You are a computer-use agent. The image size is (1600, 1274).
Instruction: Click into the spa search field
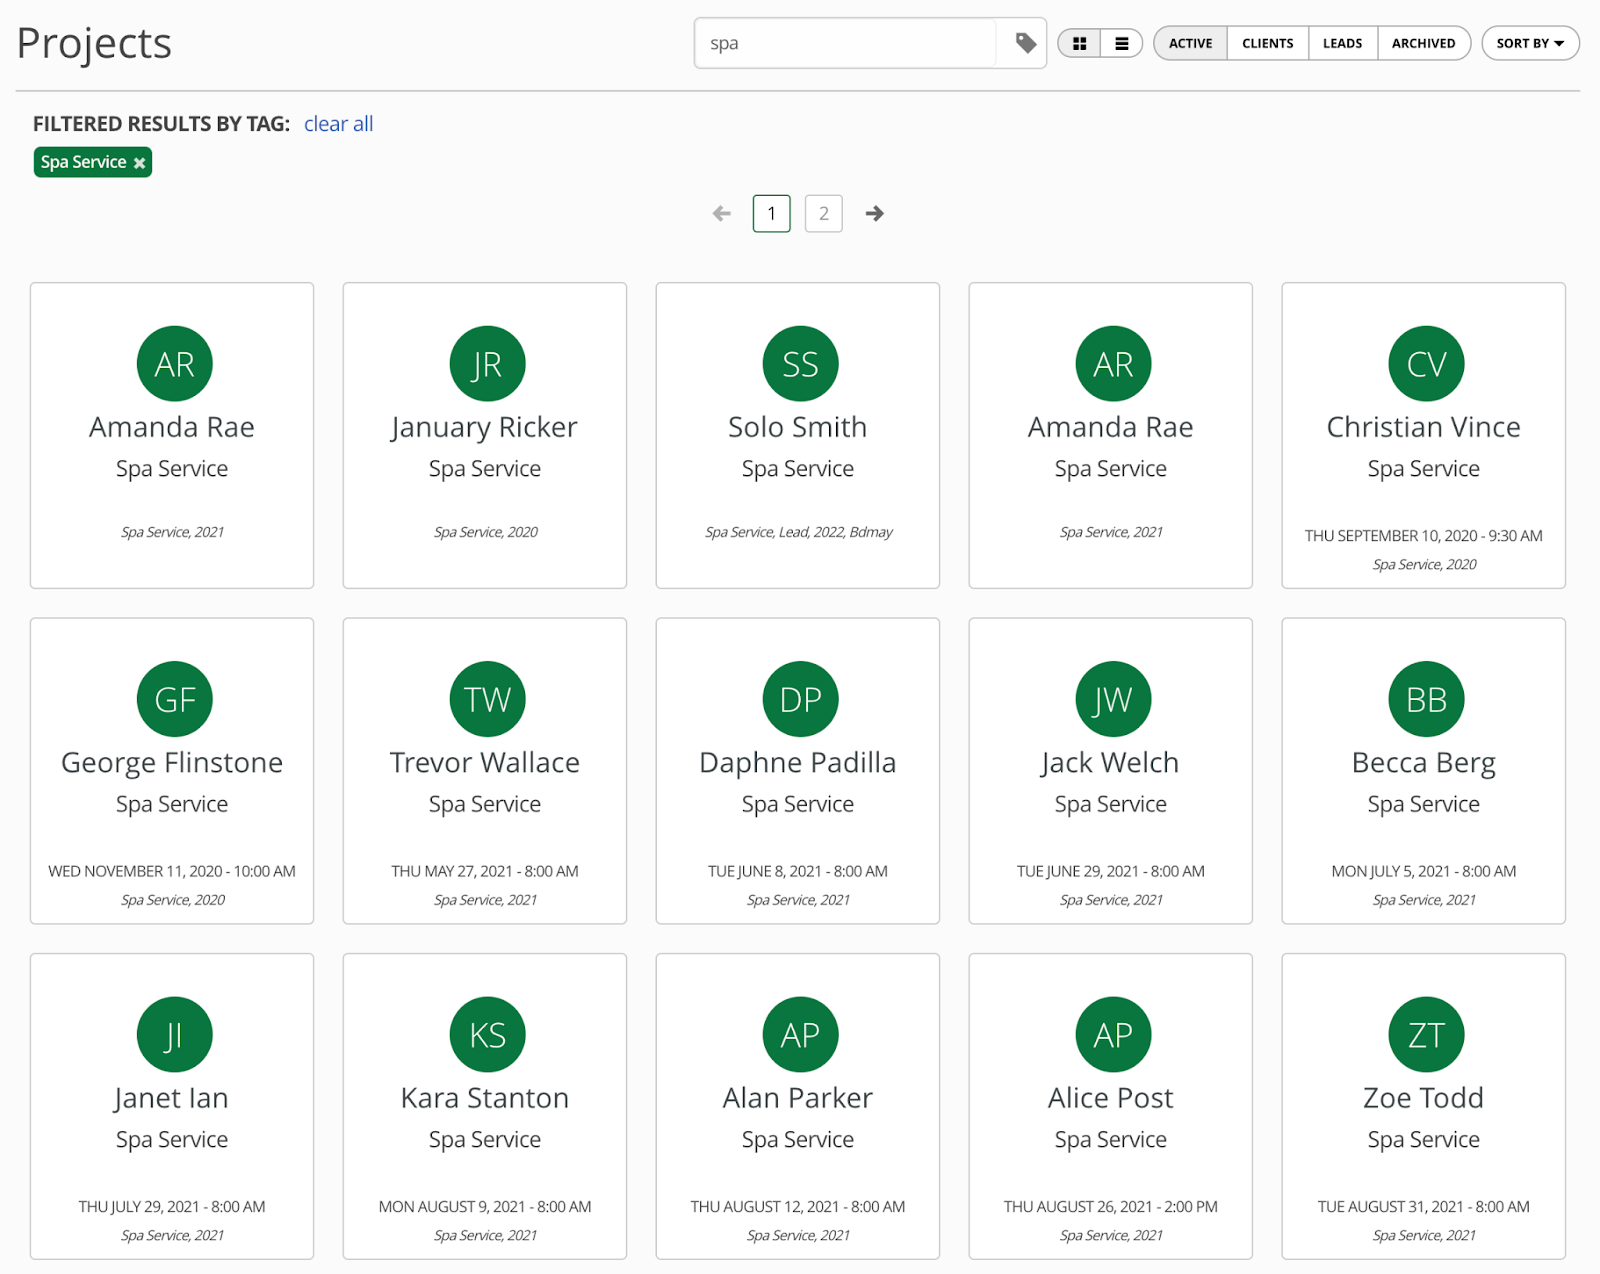[x=845, y=43]
